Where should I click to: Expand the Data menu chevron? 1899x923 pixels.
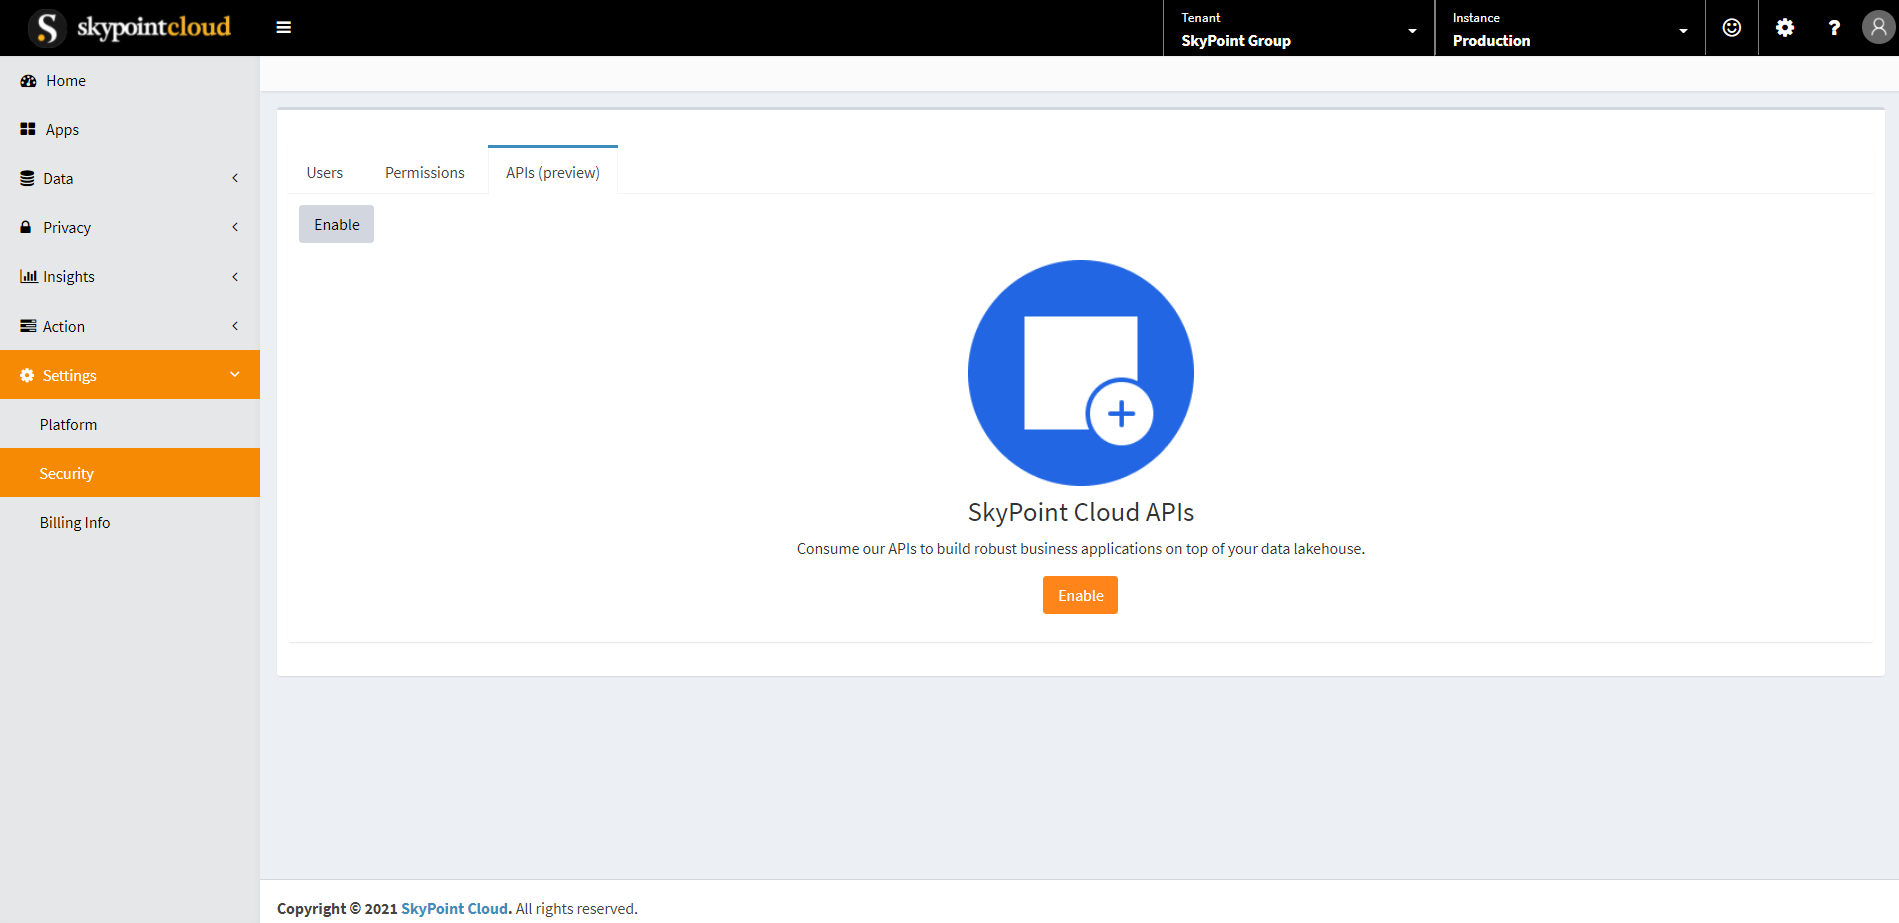(x=235, y=178)
